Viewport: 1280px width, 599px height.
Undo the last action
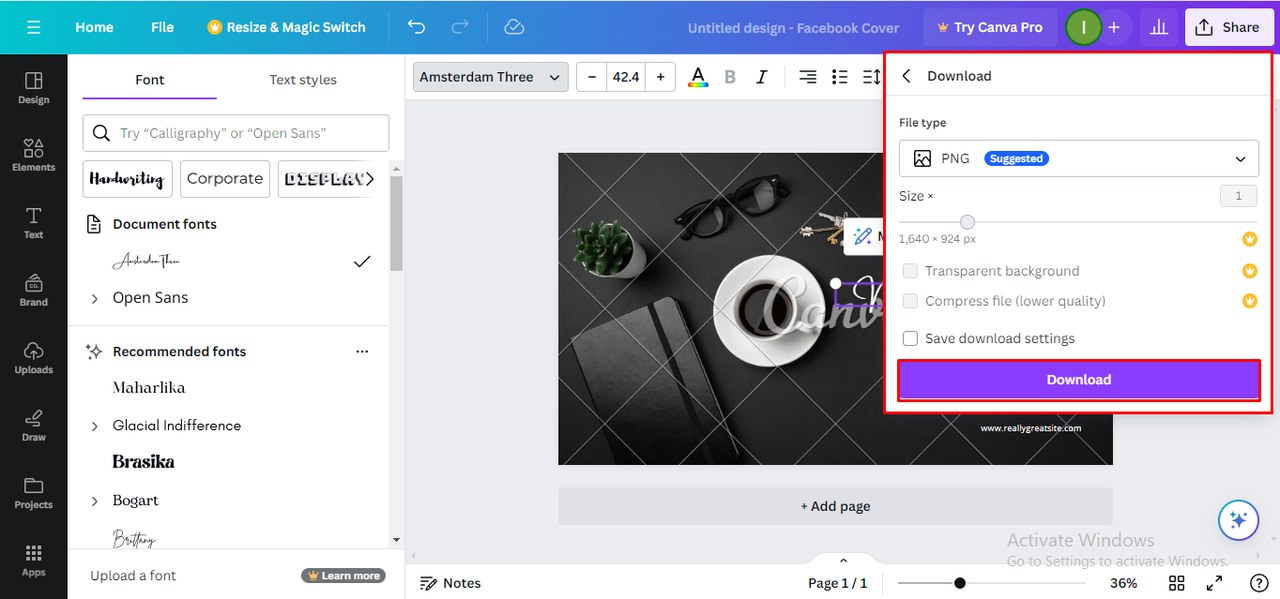[417, 27]
